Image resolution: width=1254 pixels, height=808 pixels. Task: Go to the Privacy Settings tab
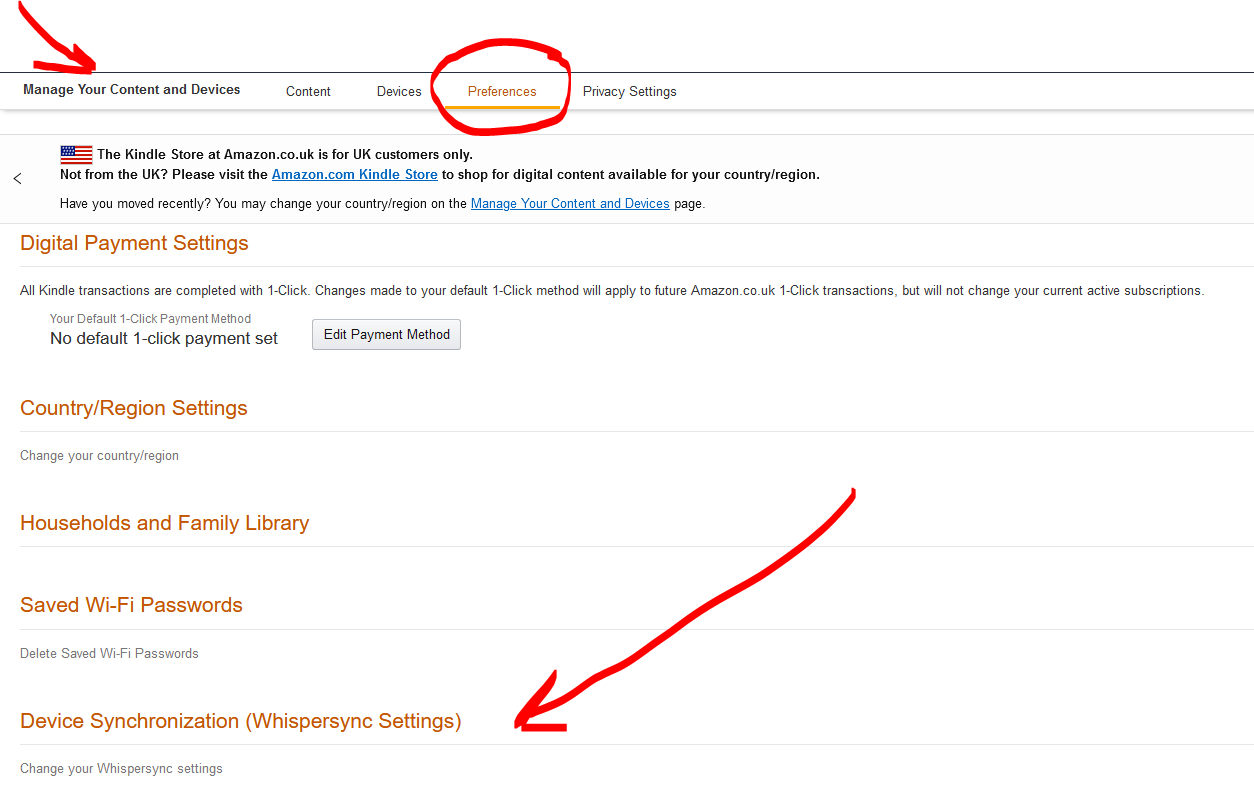point(629,91)
